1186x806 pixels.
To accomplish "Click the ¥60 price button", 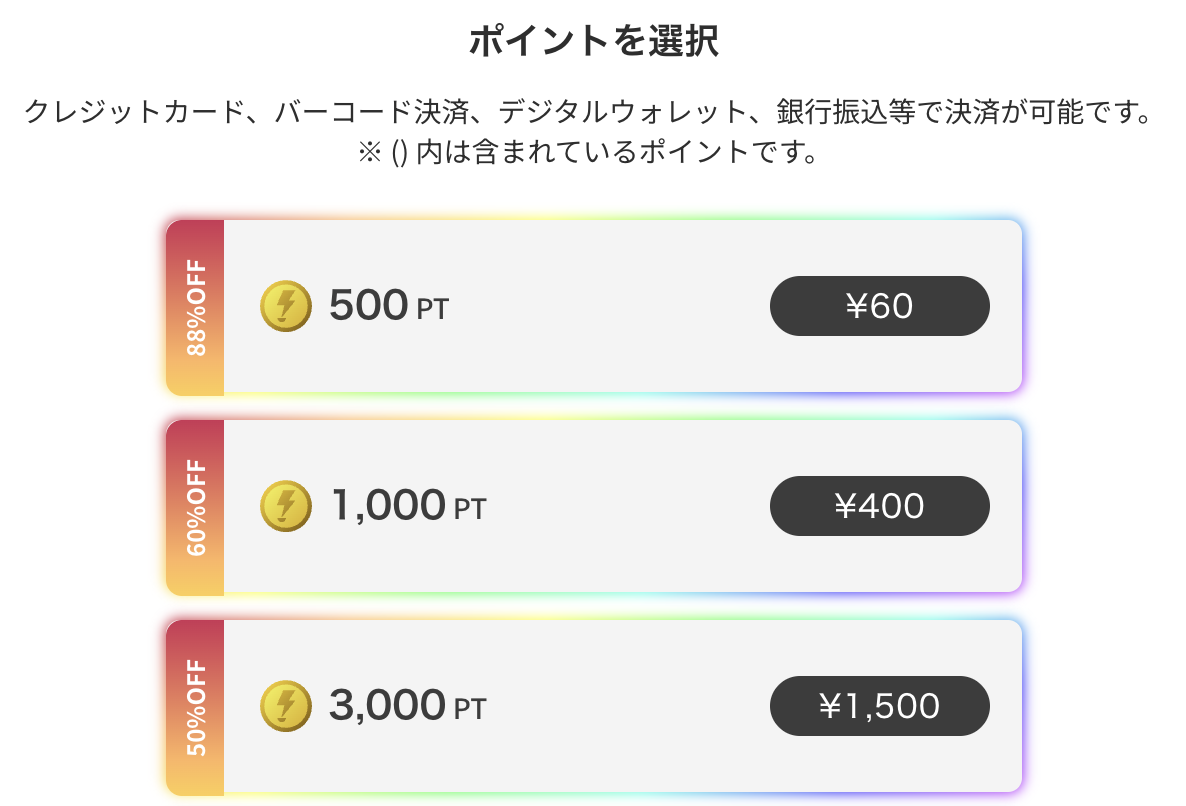I will [879, 306].
